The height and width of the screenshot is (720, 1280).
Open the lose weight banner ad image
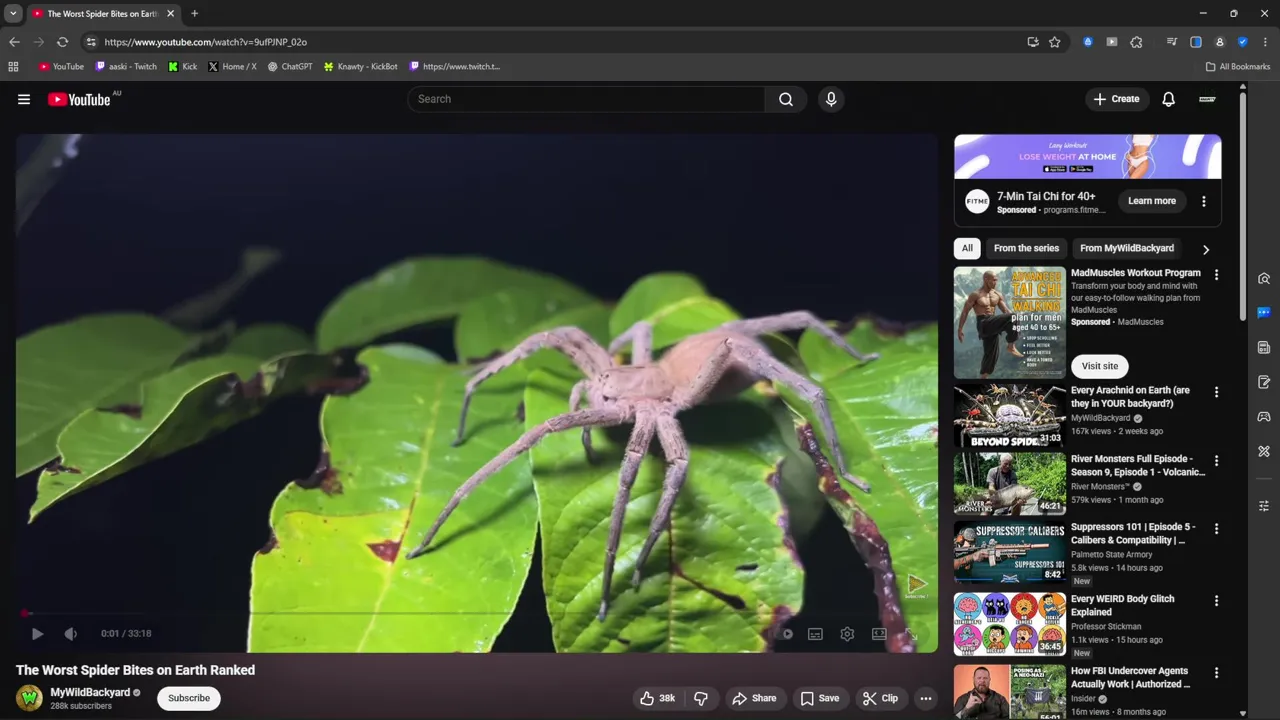pos(1087,157)
